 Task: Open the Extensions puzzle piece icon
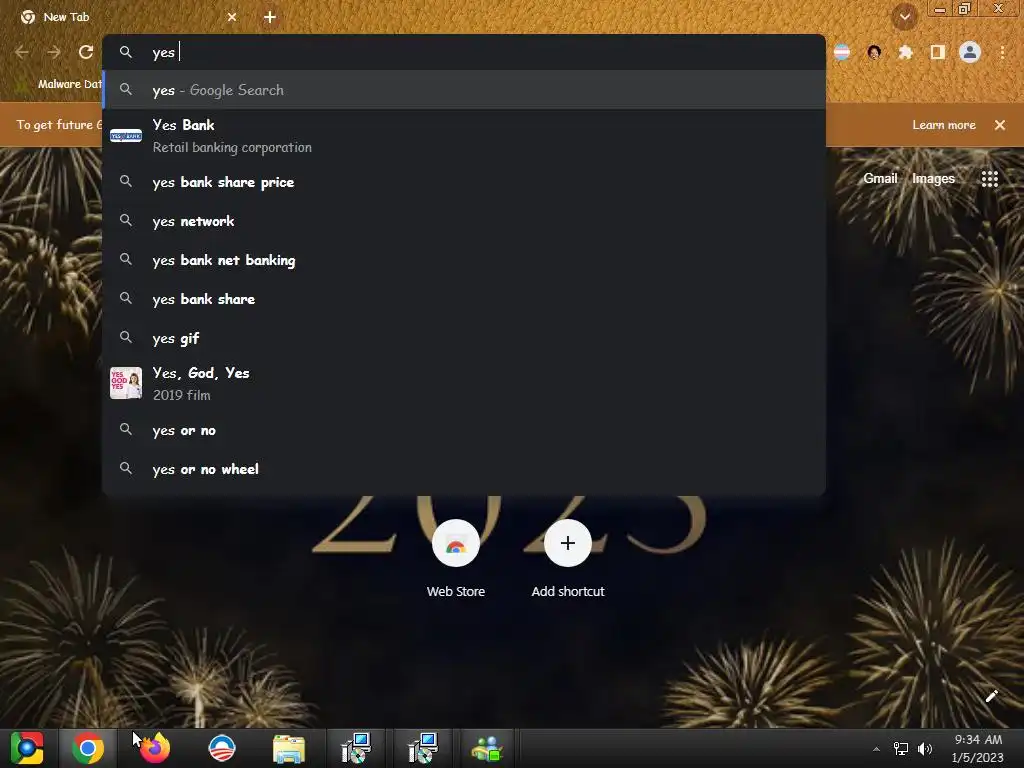pos(905,52)
